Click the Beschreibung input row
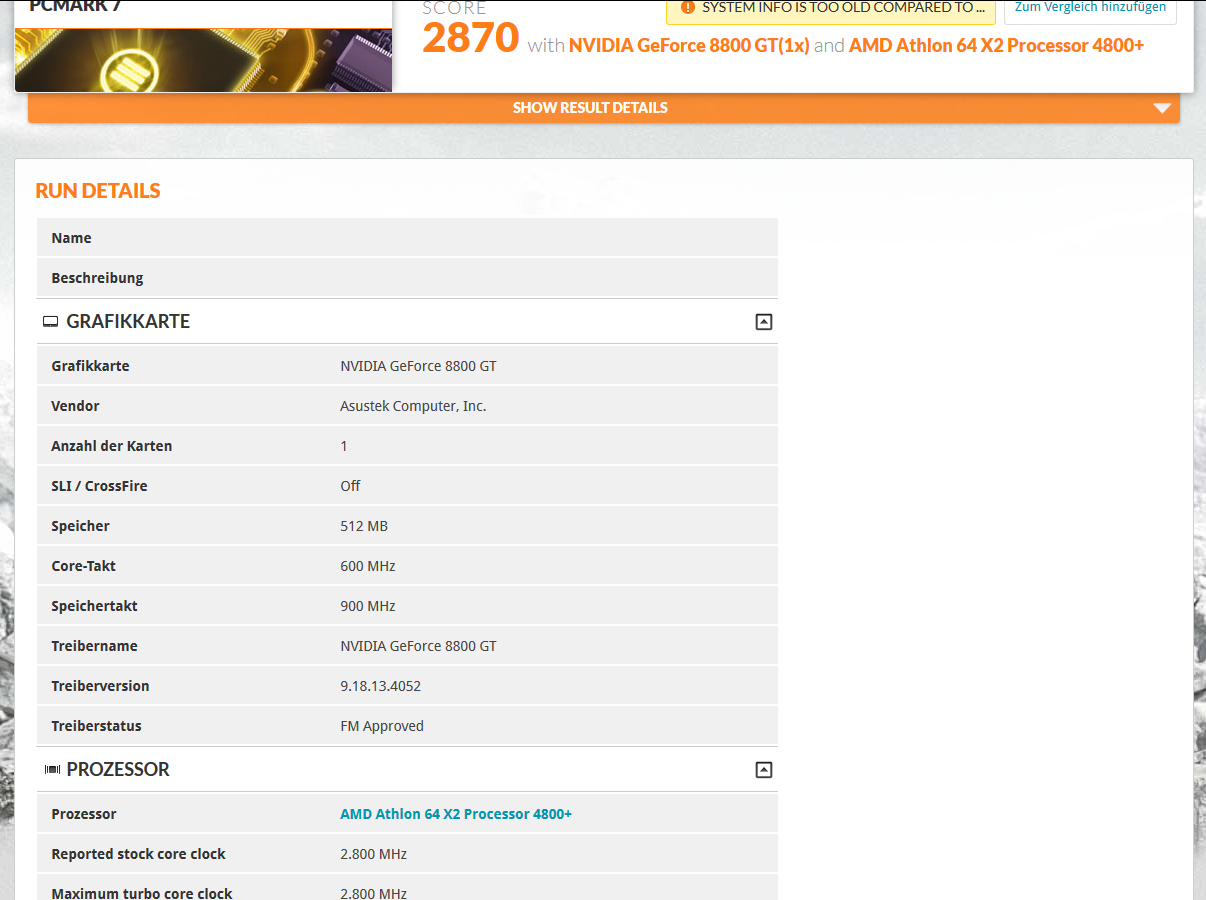This screenshot has height=900, width=1206. [x=407, y=277]
